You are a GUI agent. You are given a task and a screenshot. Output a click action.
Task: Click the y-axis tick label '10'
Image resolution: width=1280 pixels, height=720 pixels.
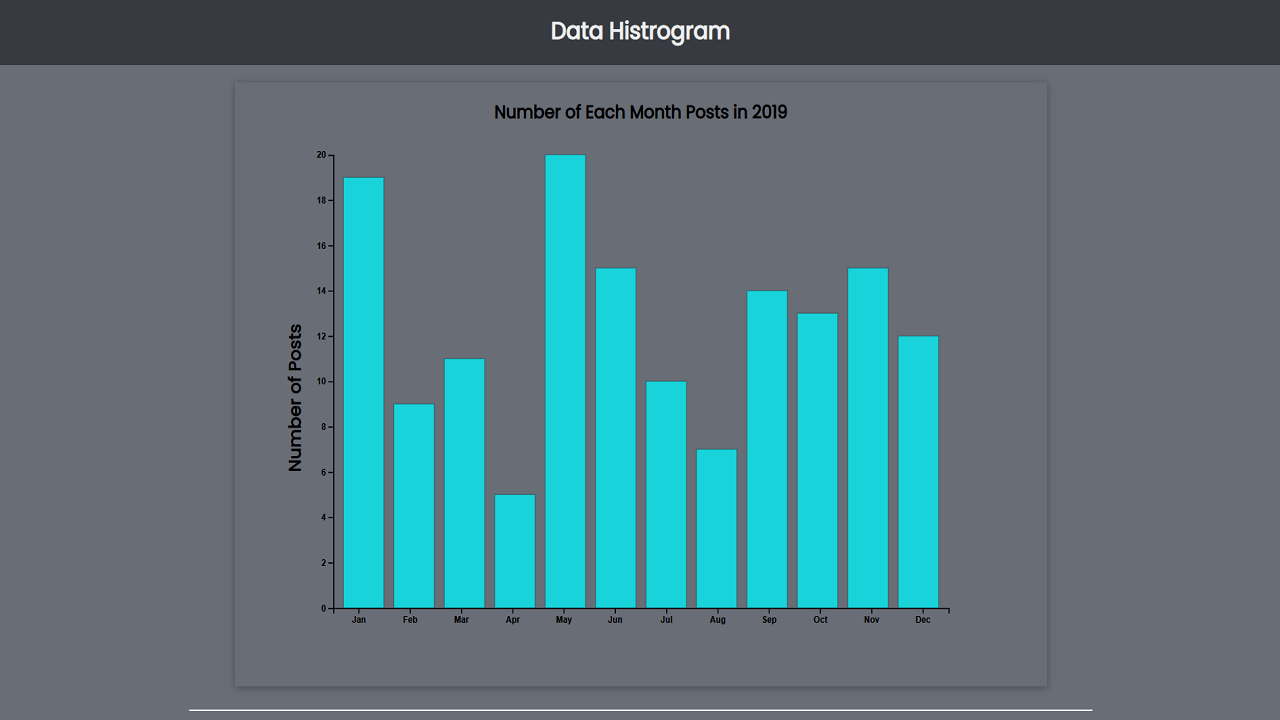click(x=321, y=381)
